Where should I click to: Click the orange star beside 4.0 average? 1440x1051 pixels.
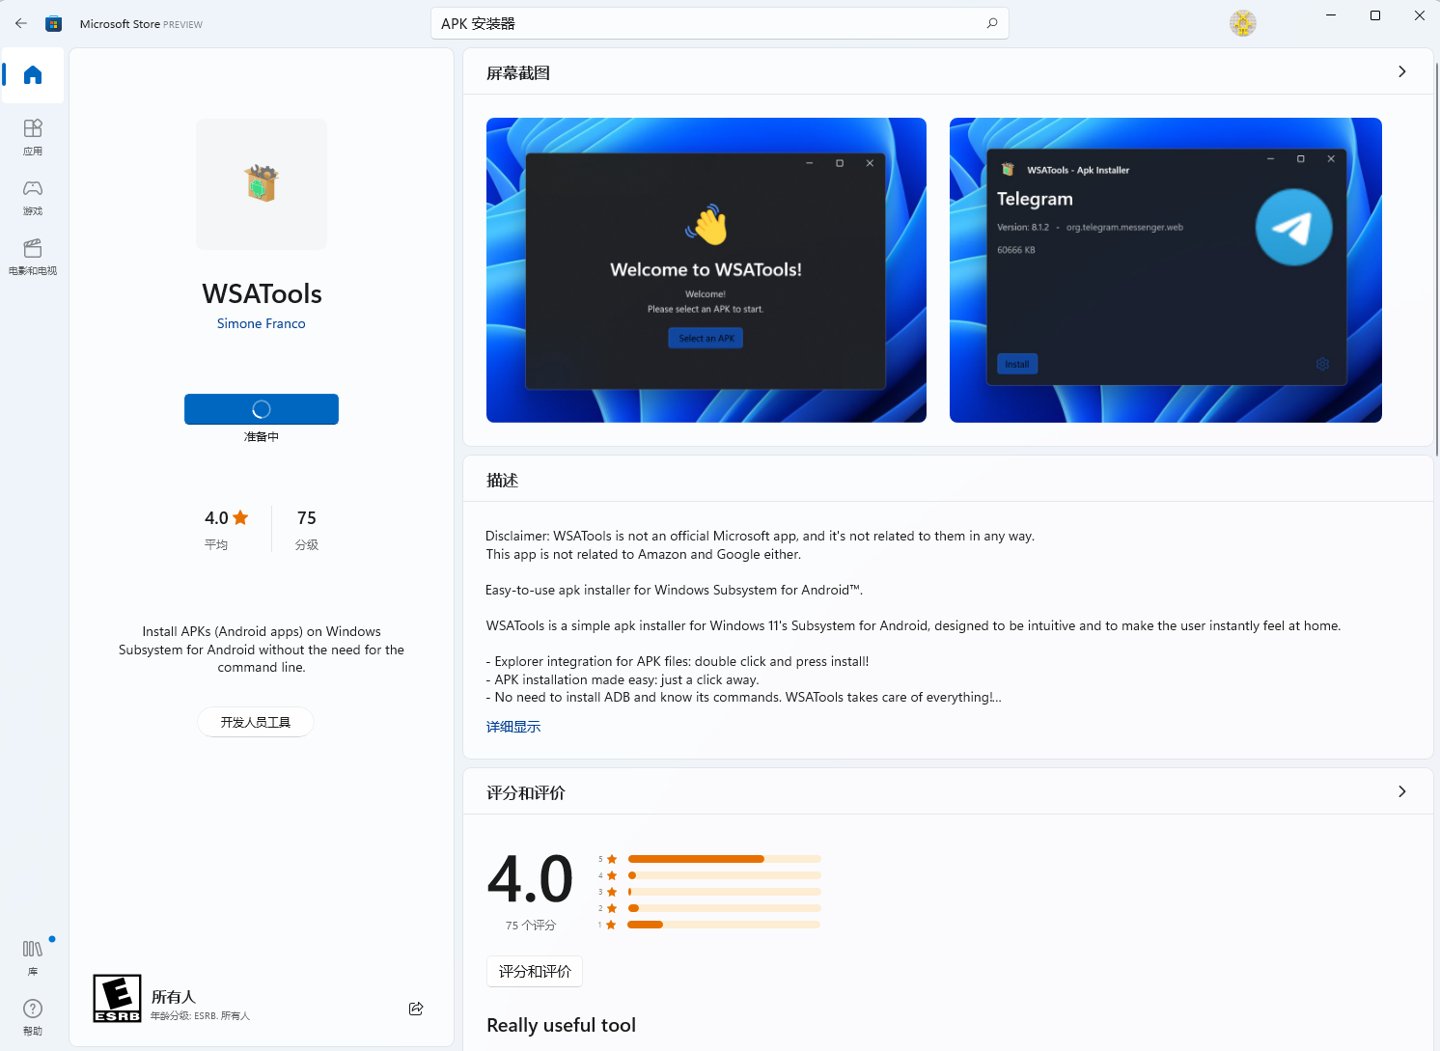(x=240, y=517)
